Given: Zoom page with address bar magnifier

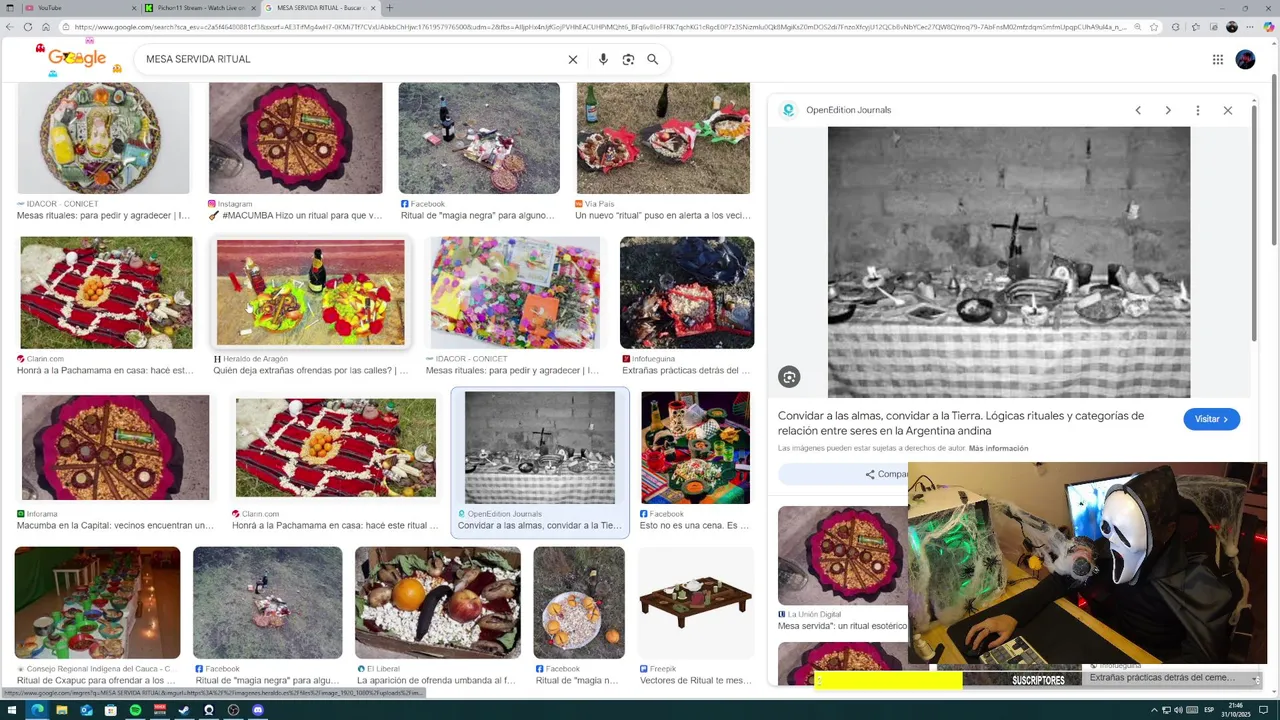Looking at the screenshot, I should click(x=1137, y=27).
